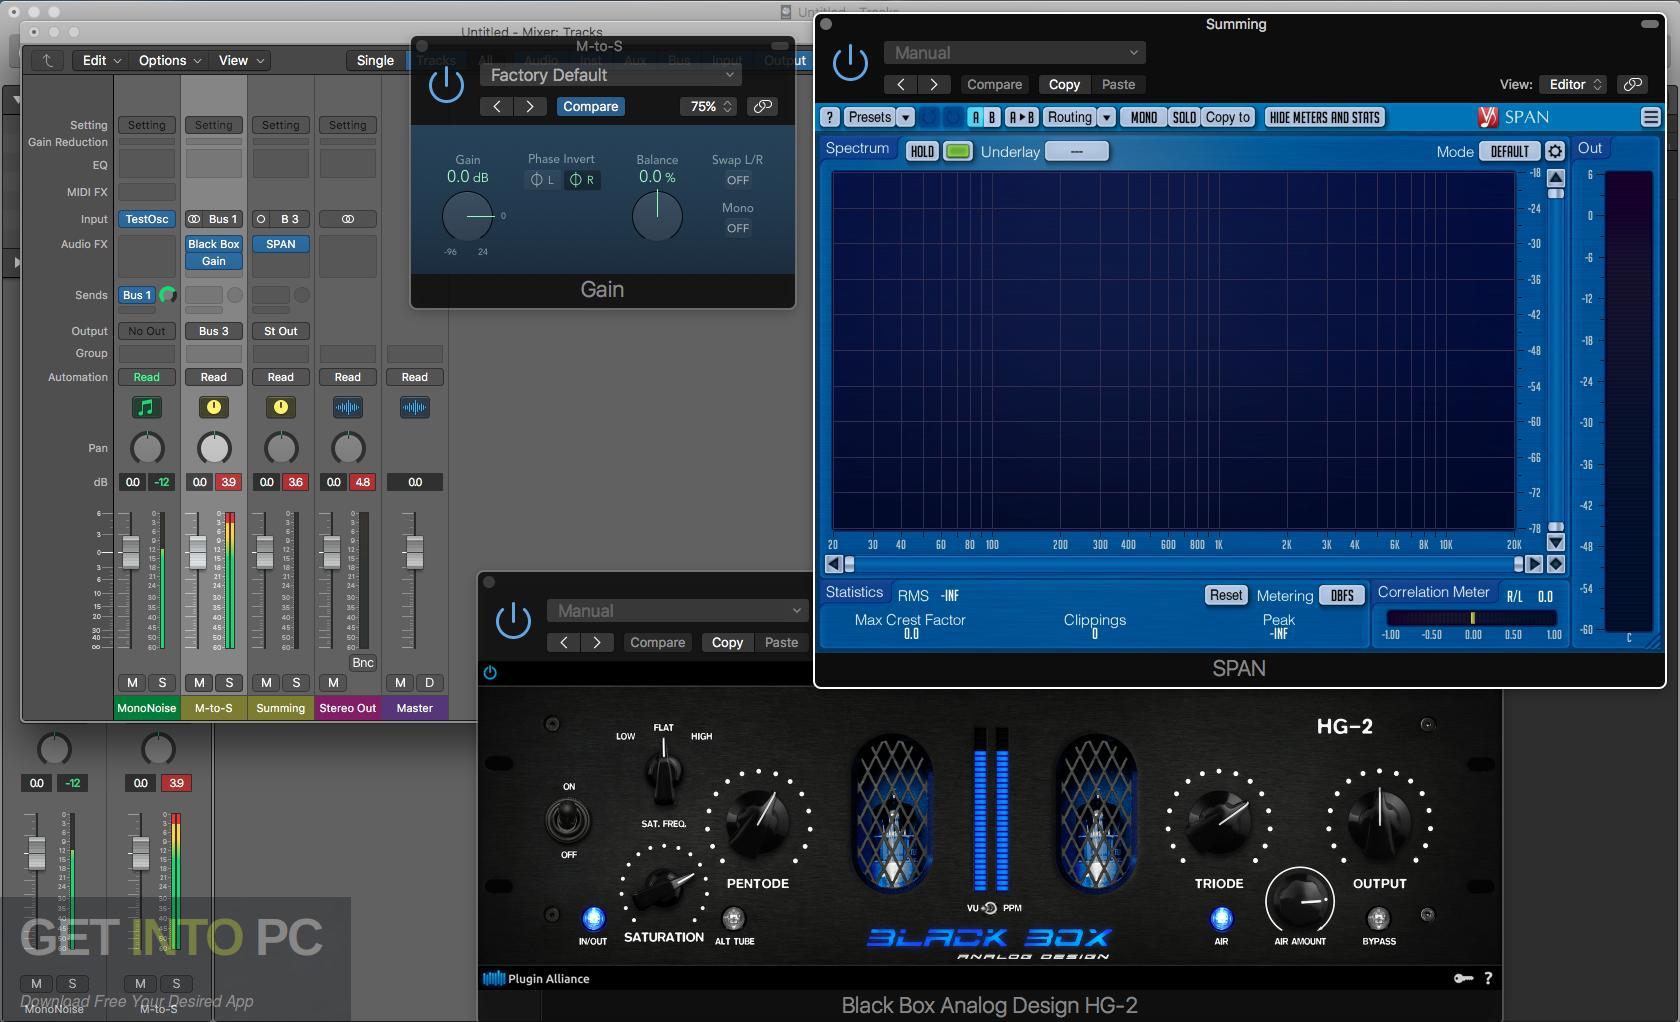This screenshot has width=1680, height=1022.
Task: Click the Stereo Out channel waveform icon
Action: (x=348, y=407)
